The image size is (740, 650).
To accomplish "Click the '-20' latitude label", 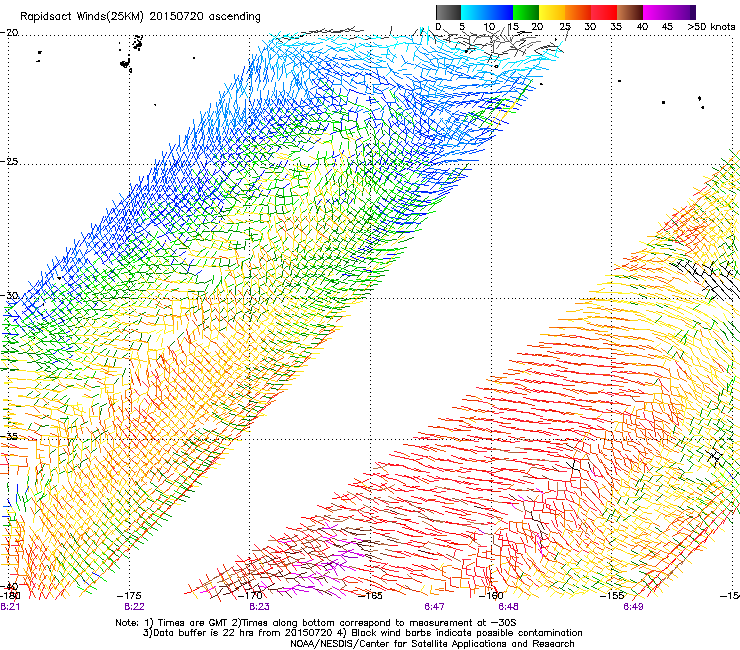I will [9, 33].
